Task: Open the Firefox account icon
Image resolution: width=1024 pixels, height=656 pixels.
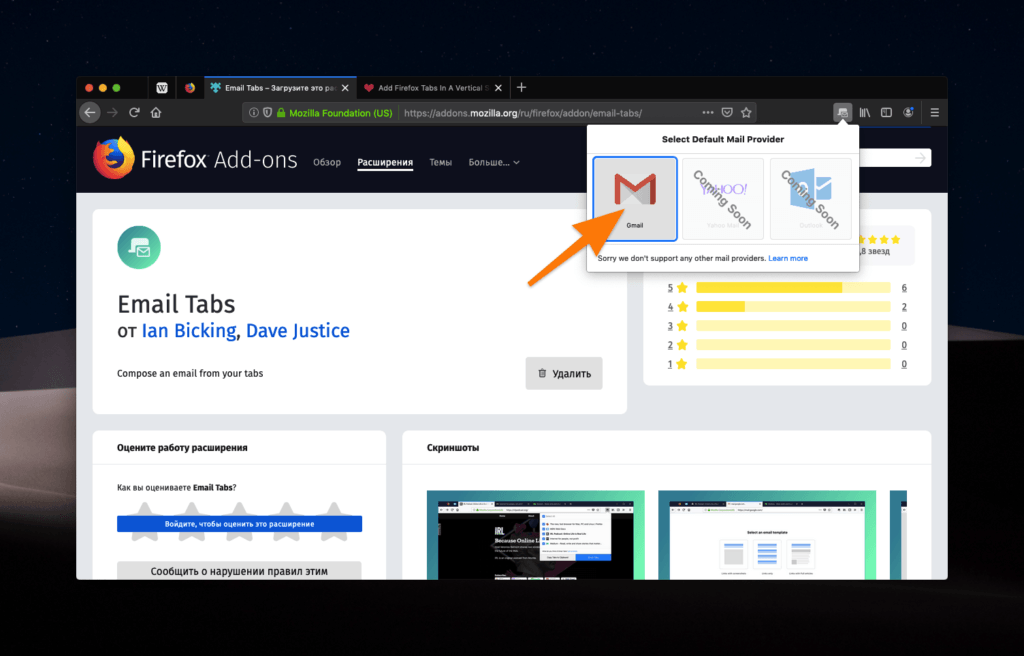Action: coord(908,112)
